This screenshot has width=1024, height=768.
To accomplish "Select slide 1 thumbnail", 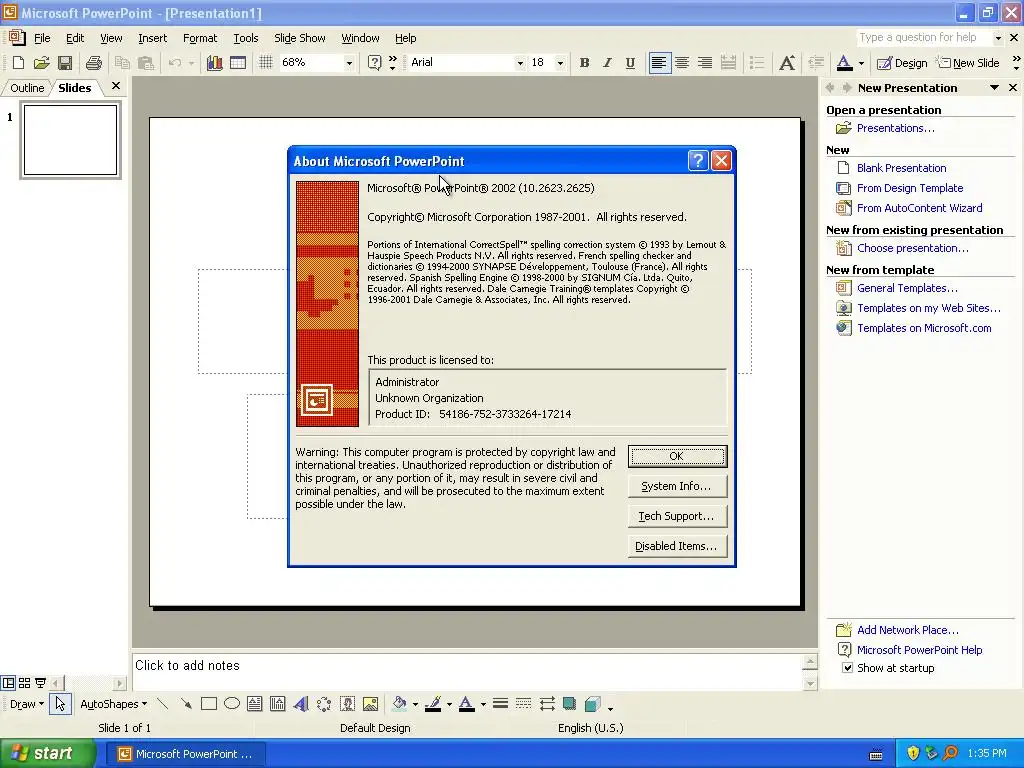I will tap(71, 140).
